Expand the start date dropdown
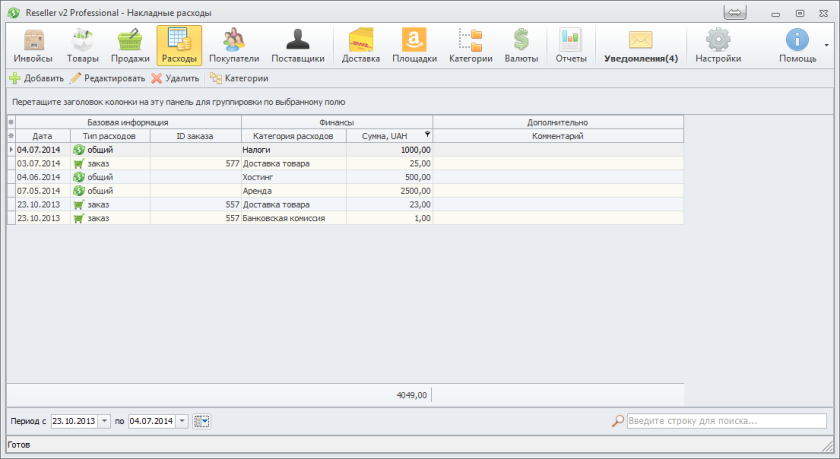Image resolution: width=840 pixels, height=459 pixels. point(105,421)
